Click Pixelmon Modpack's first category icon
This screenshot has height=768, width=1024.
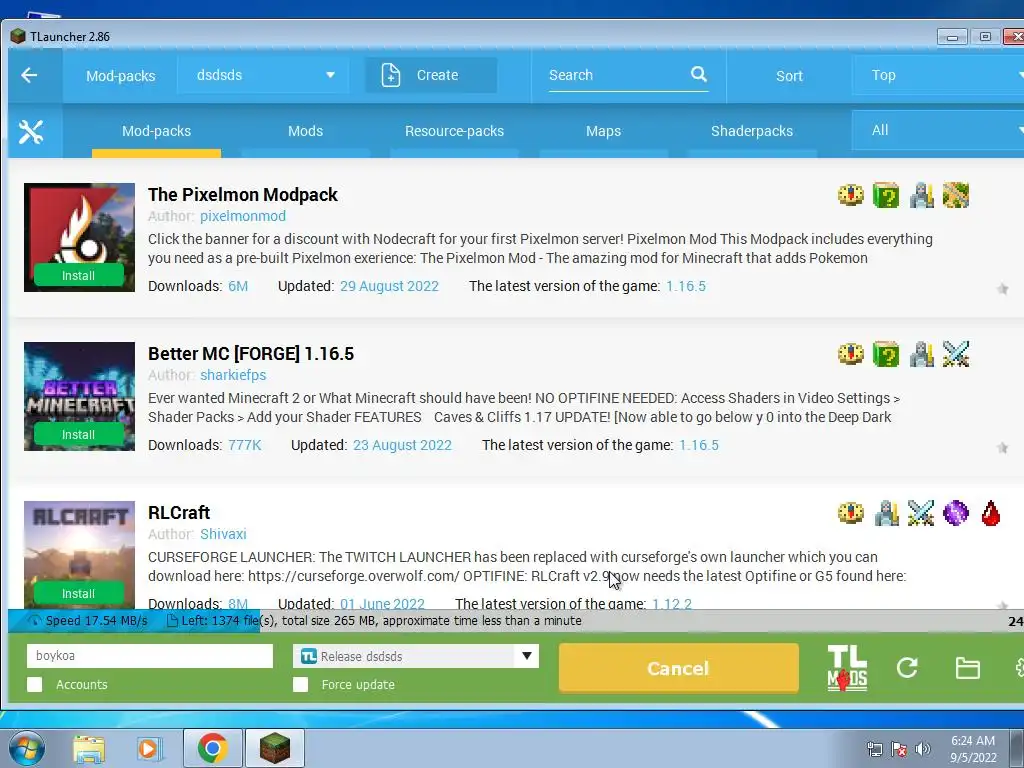tap(850, 195)
